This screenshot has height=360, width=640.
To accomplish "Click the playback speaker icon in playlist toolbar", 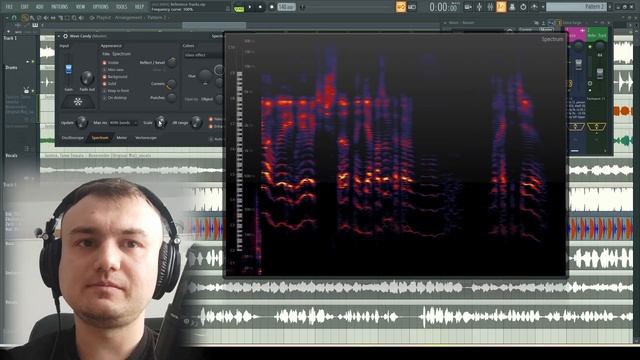I will pyautogui.click(x=81, y=18).
